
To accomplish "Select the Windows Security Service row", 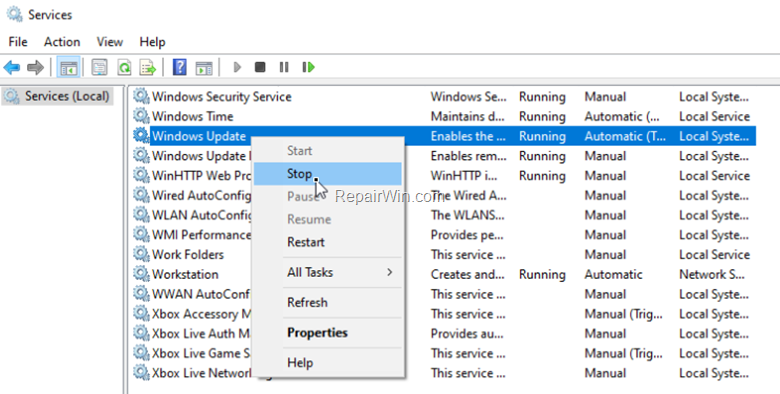I will pyautogui.click(x=444, y=97).
